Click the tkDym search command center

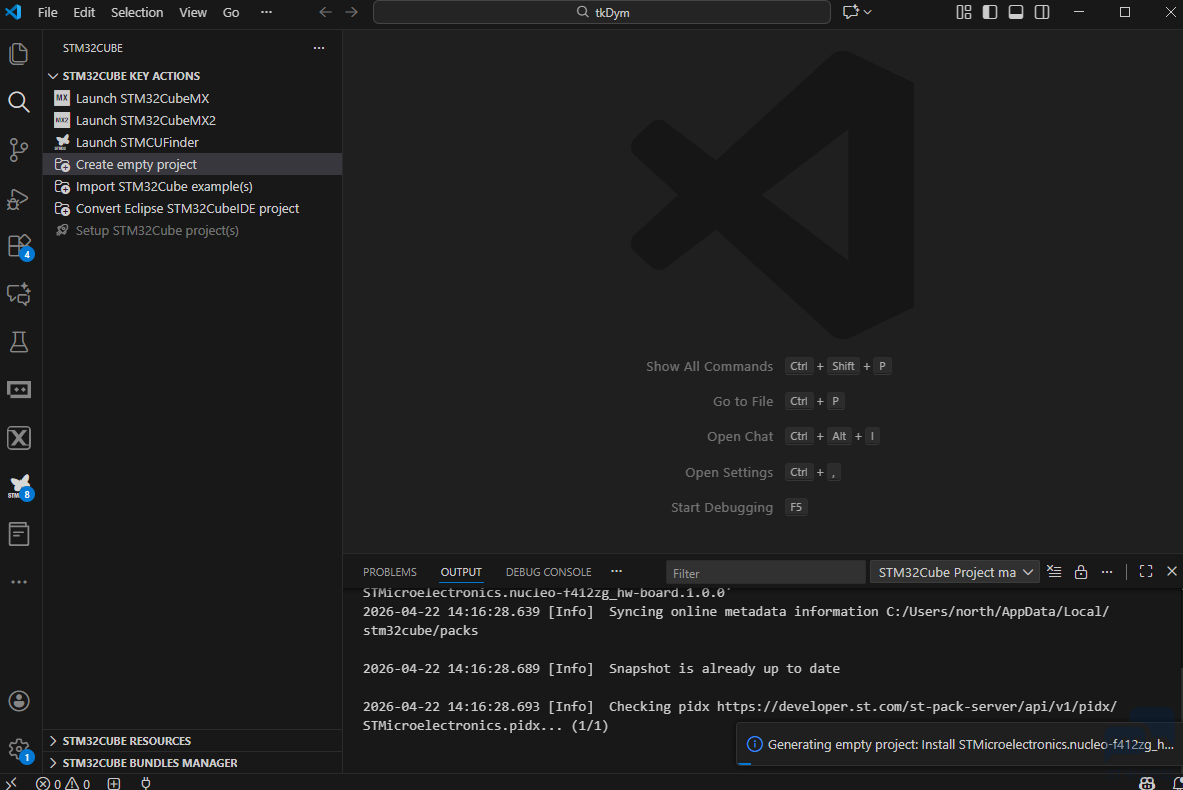[602, 12]
